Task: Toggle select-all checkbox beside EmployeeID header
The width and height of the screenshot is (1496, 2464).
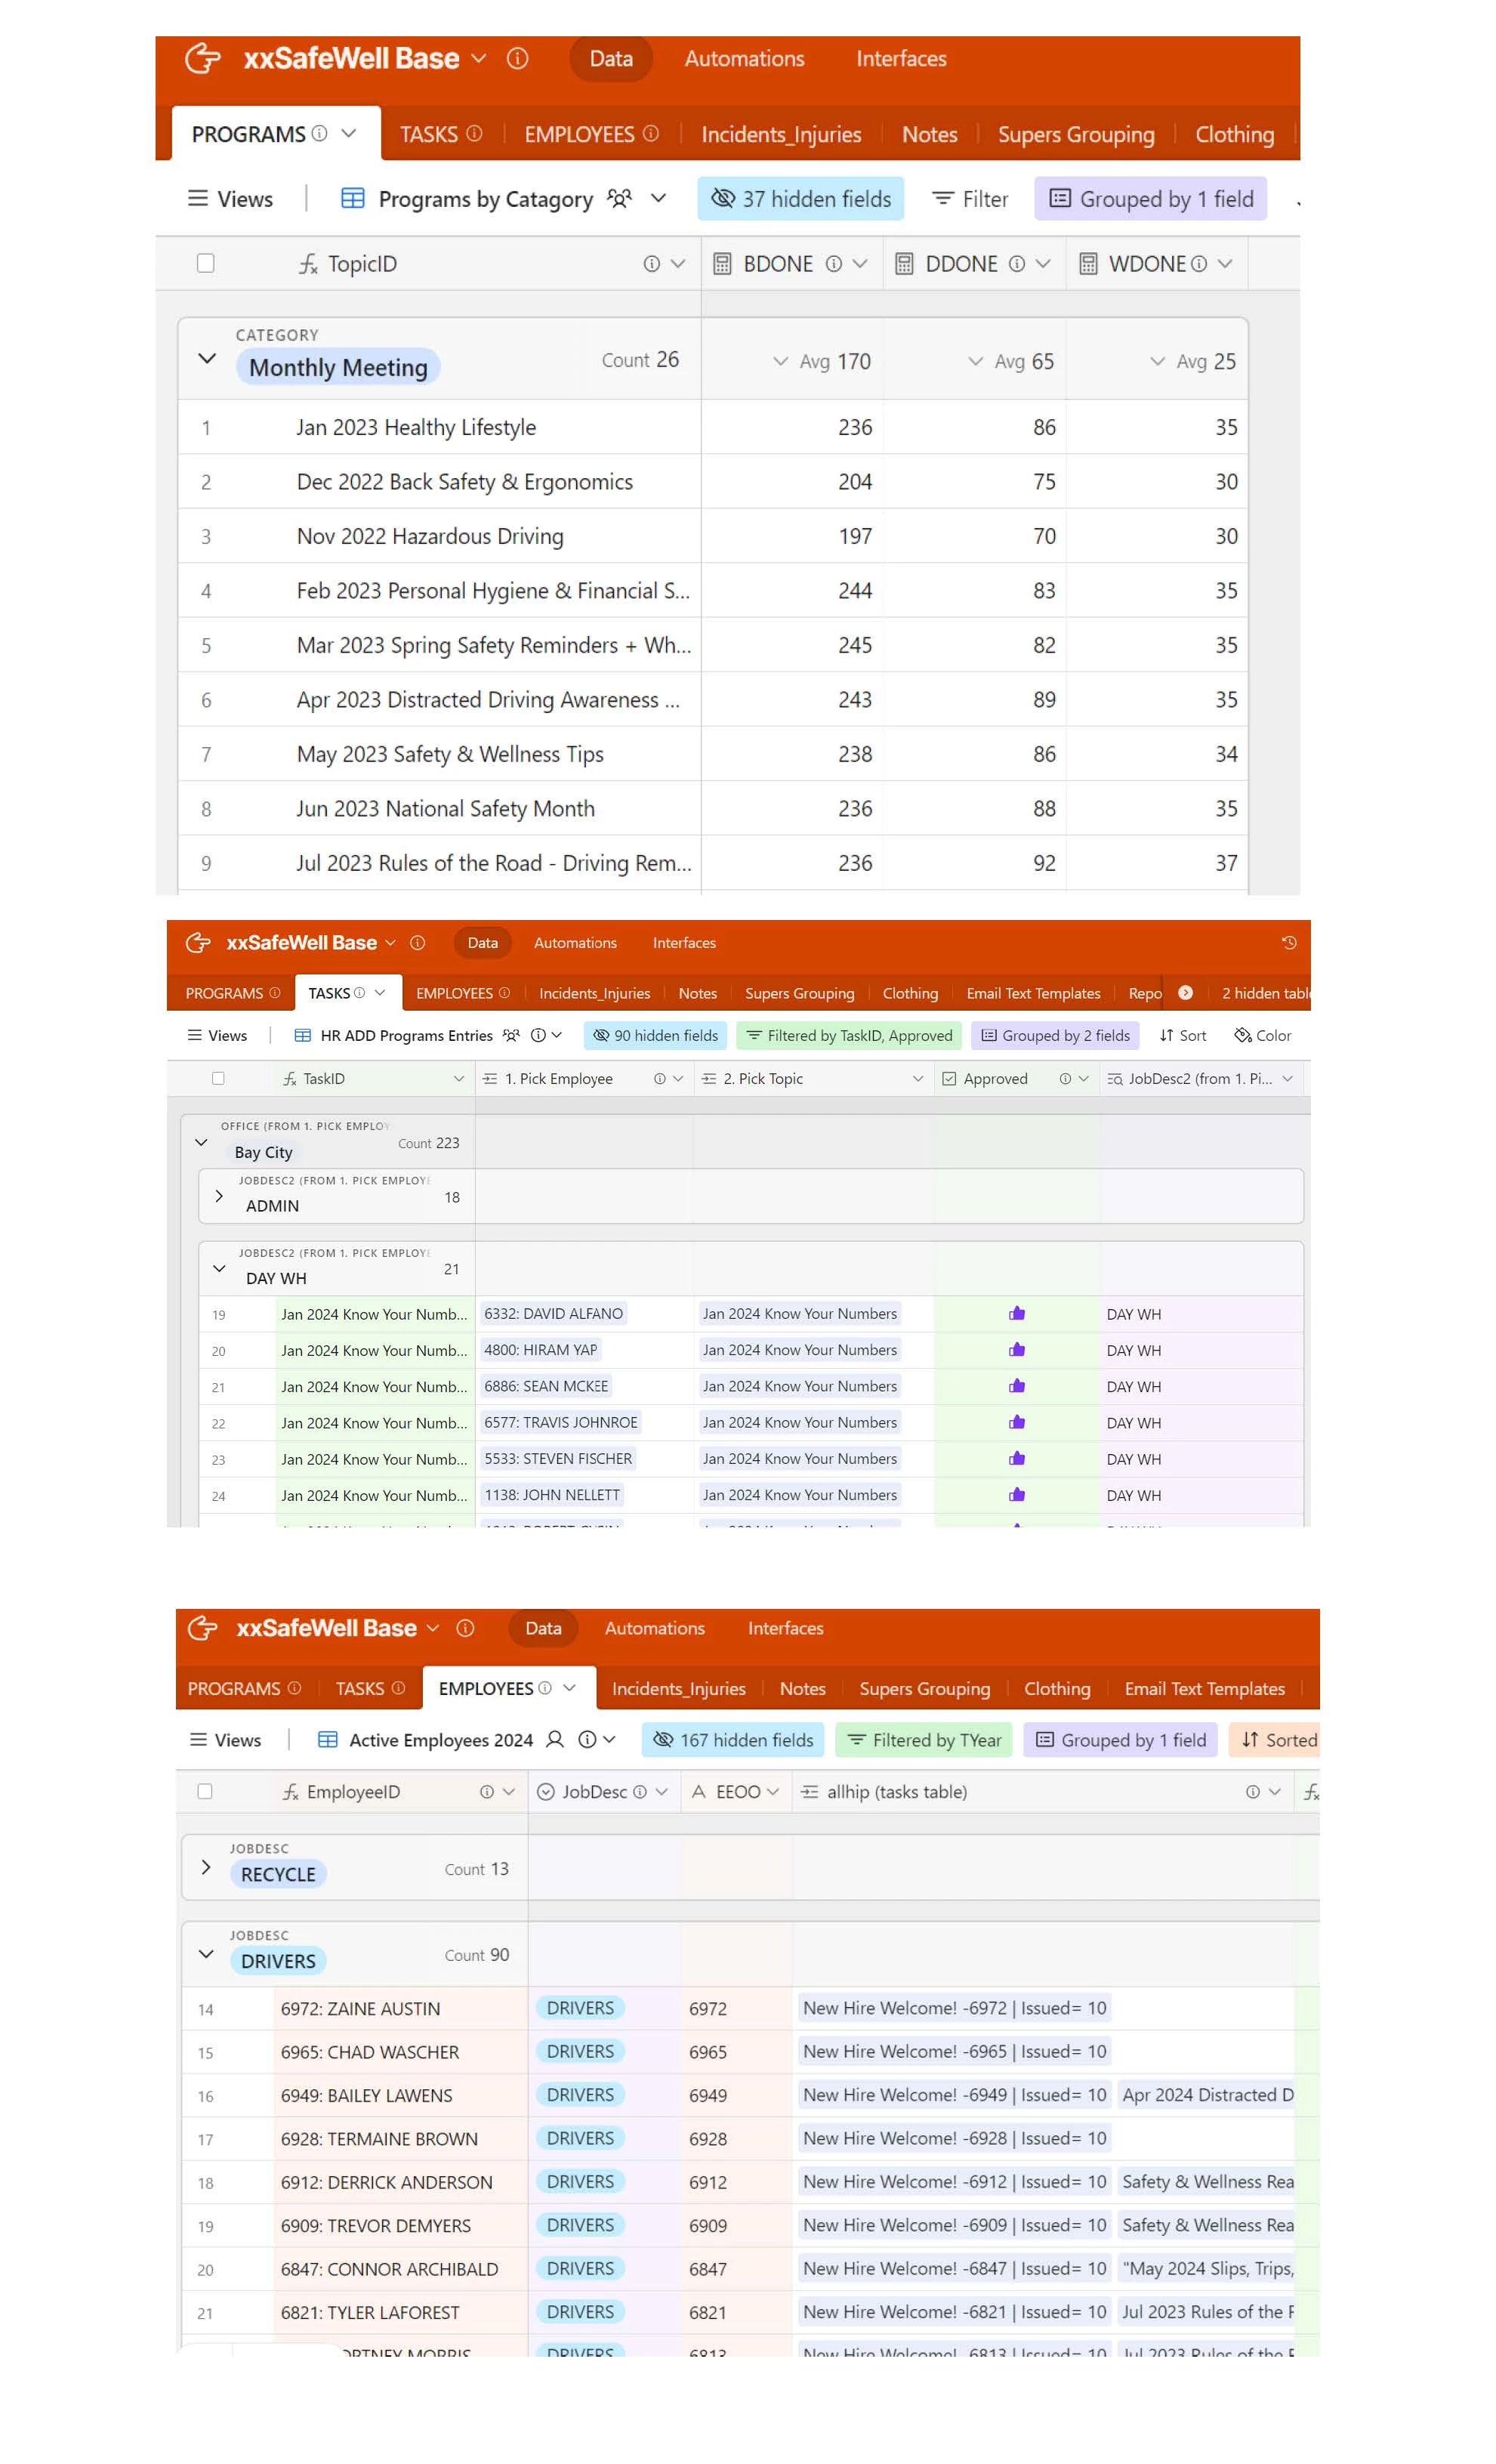Action: click(x=205, y=1792)
